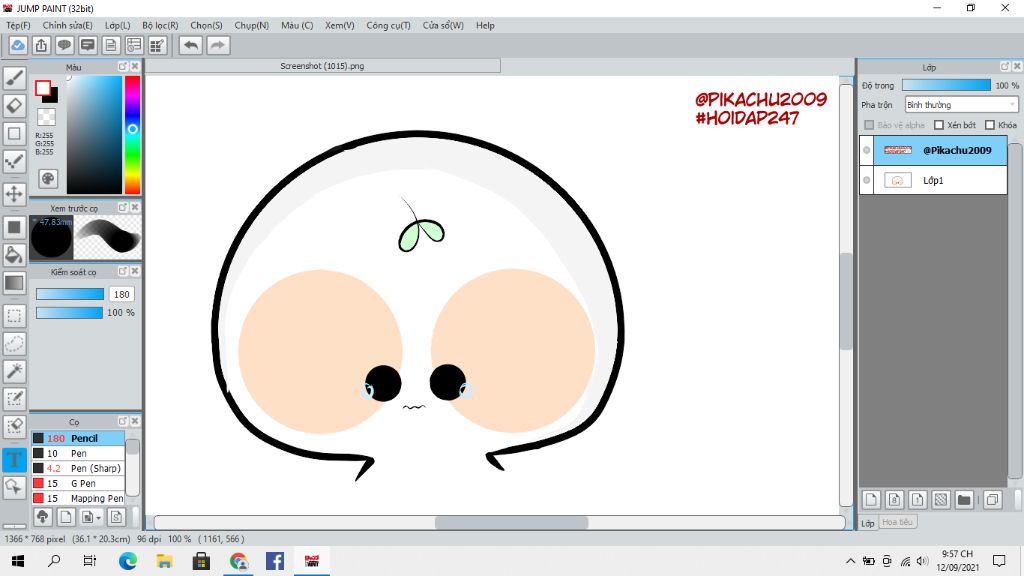Image resolution: width=1024 pixels, height=576 pixels.
Task: Select the transparent color swatch
Action: point(46,118)
